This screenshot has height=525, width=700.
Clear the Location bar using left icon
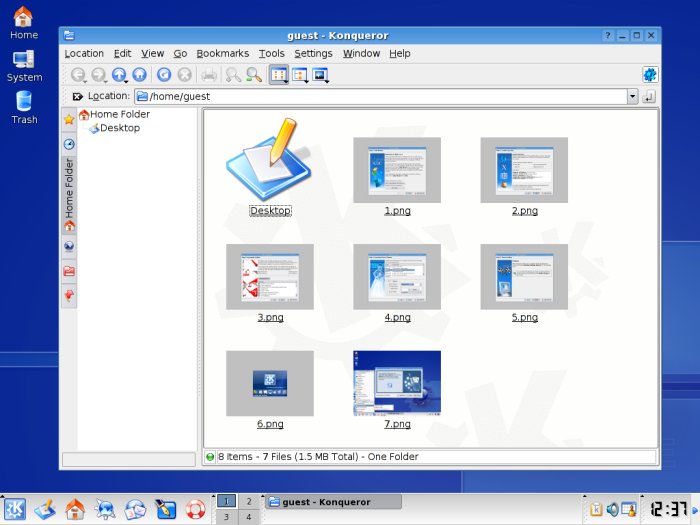pyautogui.click(x=76, y=97)
